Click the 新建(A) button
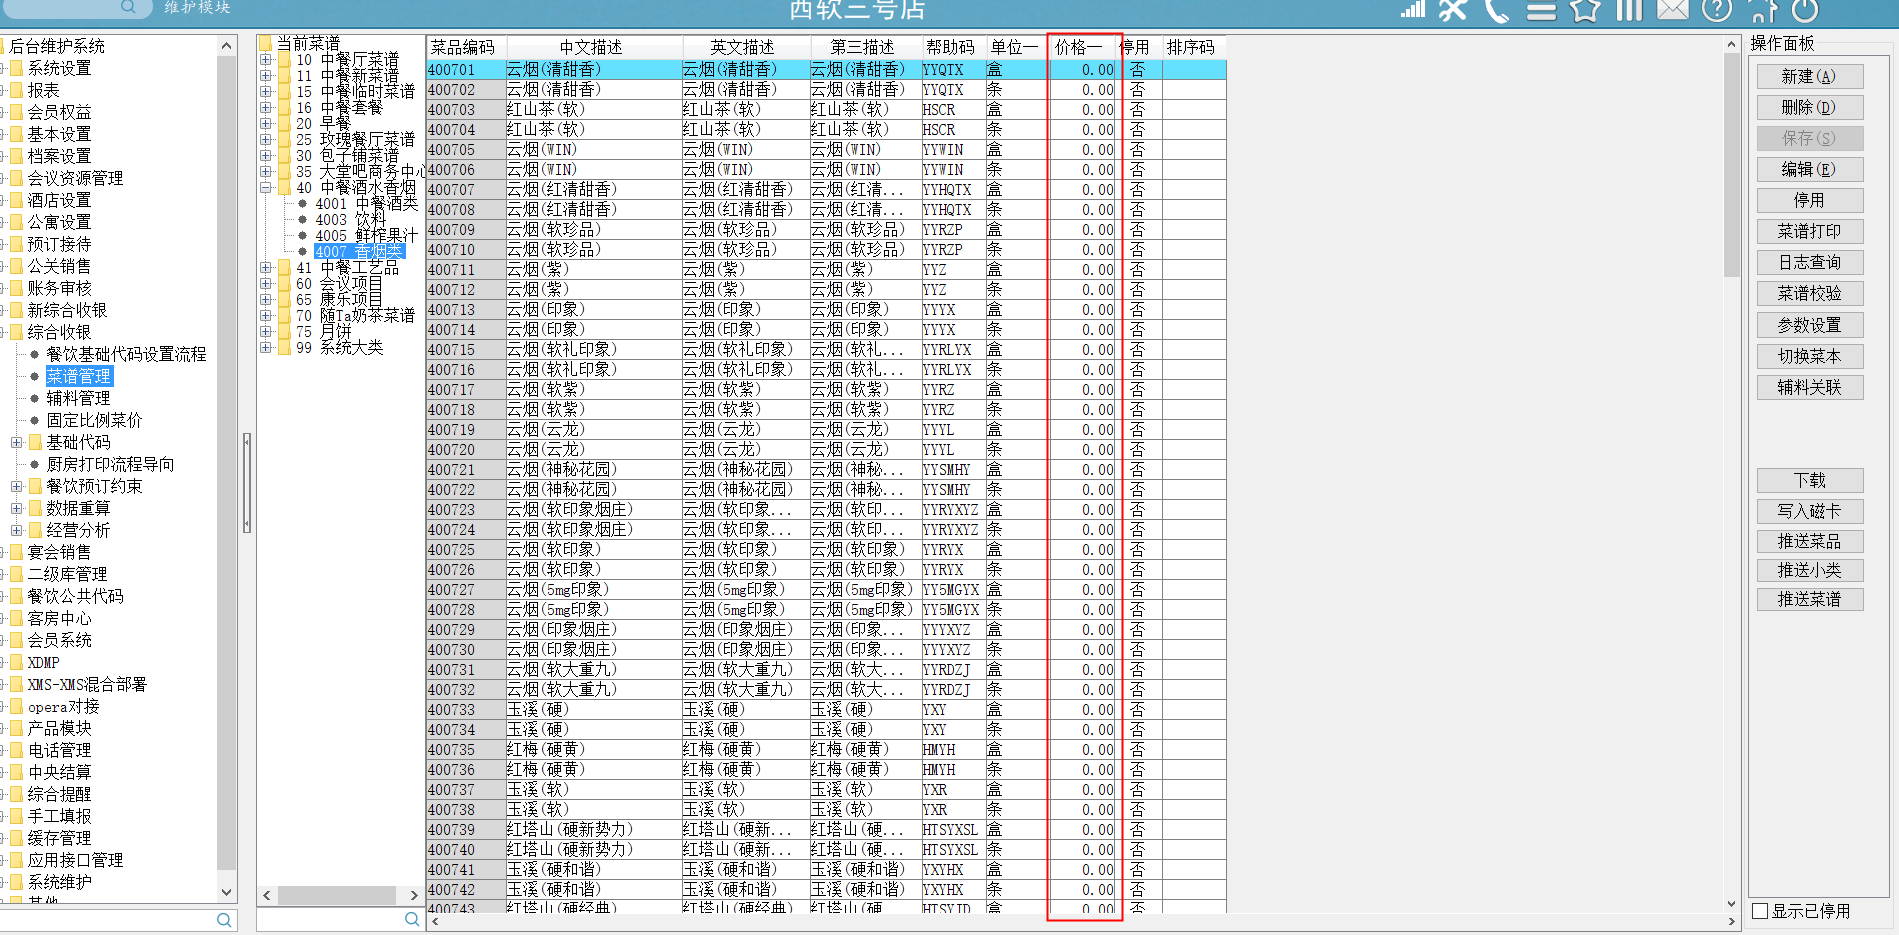1899x935 pixels. (x=1809, y=77)
